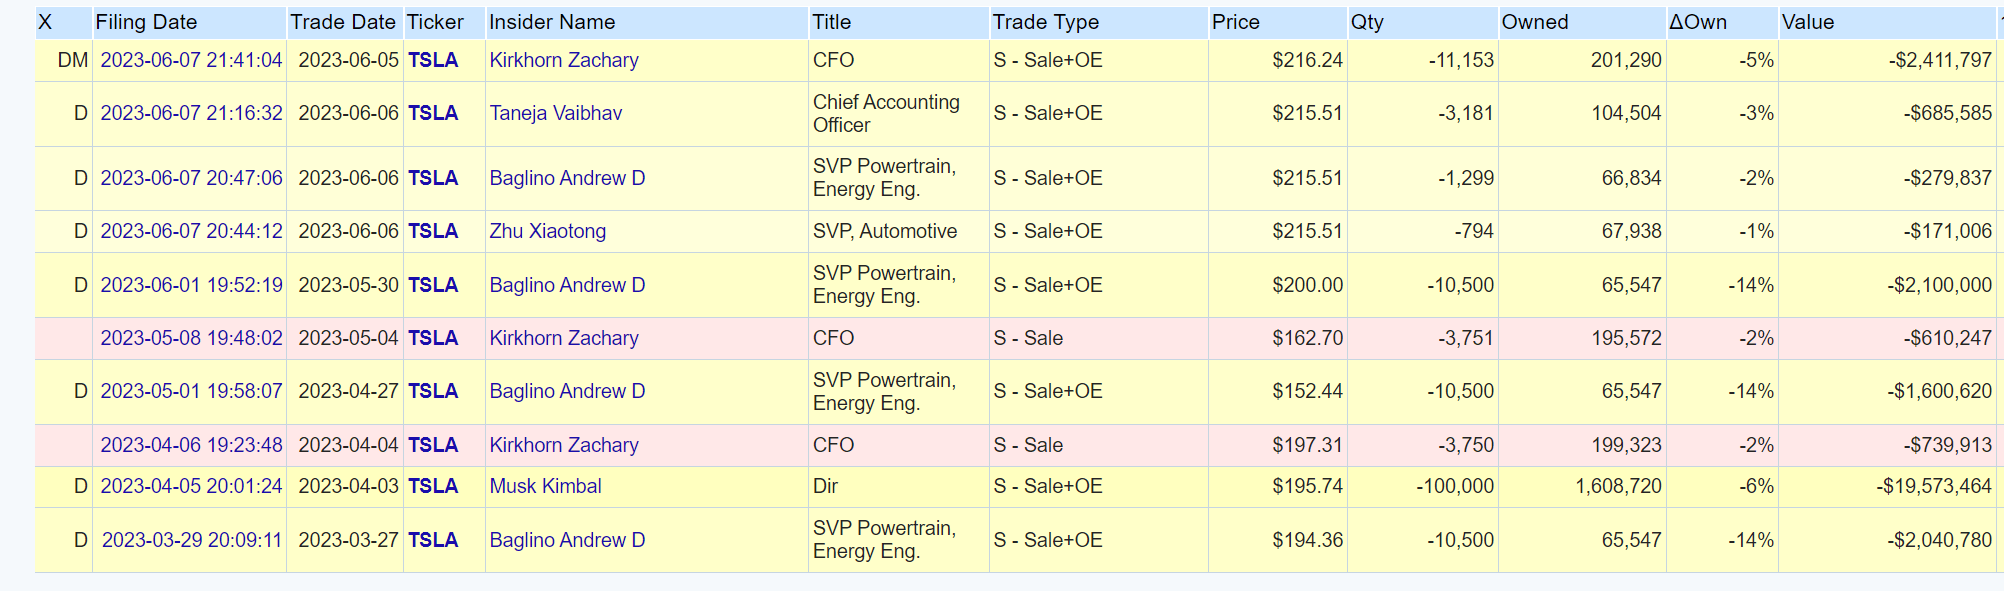Open the 2023-04-05 20:01:24 filing link

[191, 486]
